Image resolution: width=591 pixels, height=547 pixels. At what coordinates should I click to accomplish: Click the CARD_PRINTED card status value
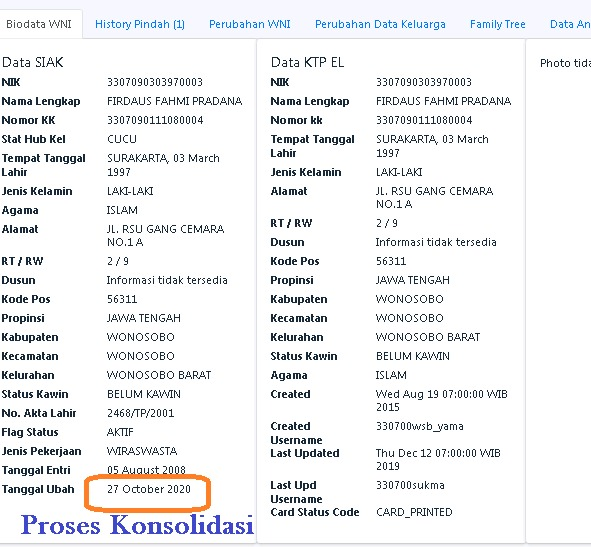(x=414, y=512)
